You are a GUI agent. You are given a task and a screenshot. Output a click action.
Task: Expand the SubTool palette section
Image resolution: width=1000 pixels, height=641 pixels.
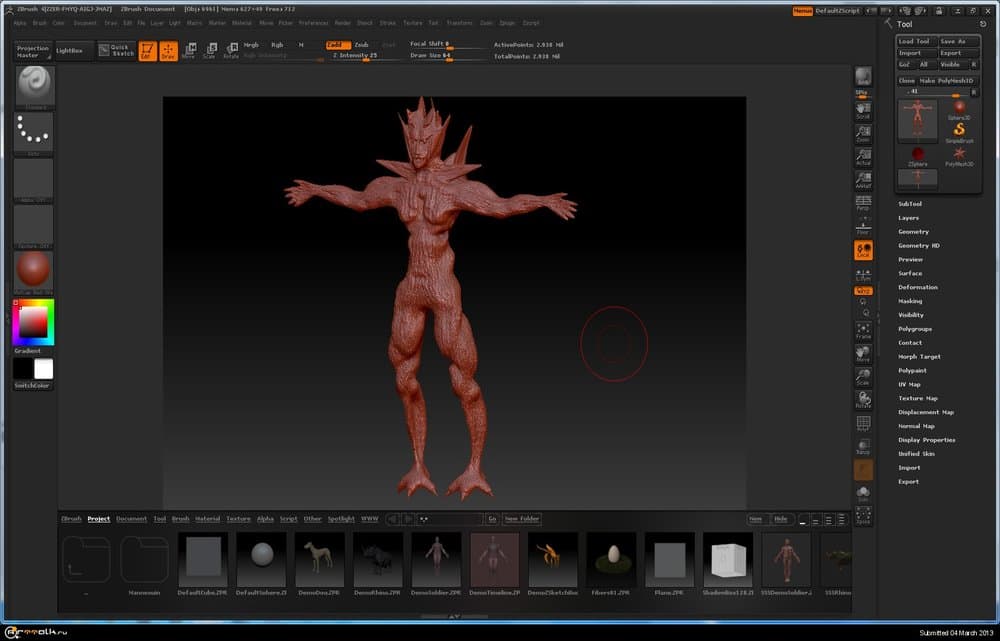click(910, 204)
